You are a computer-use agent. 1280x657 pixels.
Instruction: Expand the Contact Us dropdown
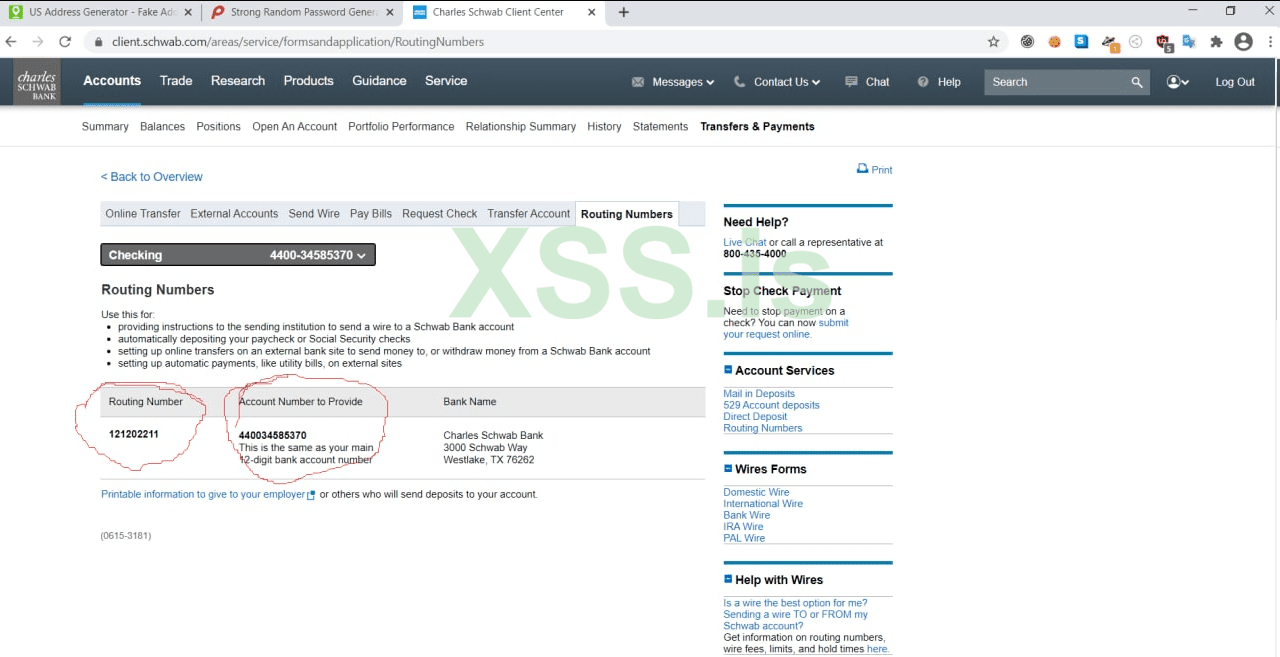click(816, 83)
